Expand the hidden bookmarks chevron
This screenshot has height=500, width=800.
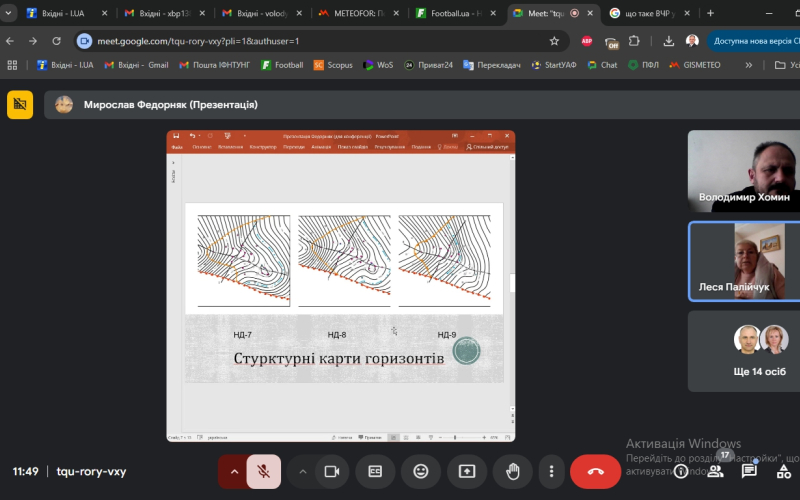(748, 65)
